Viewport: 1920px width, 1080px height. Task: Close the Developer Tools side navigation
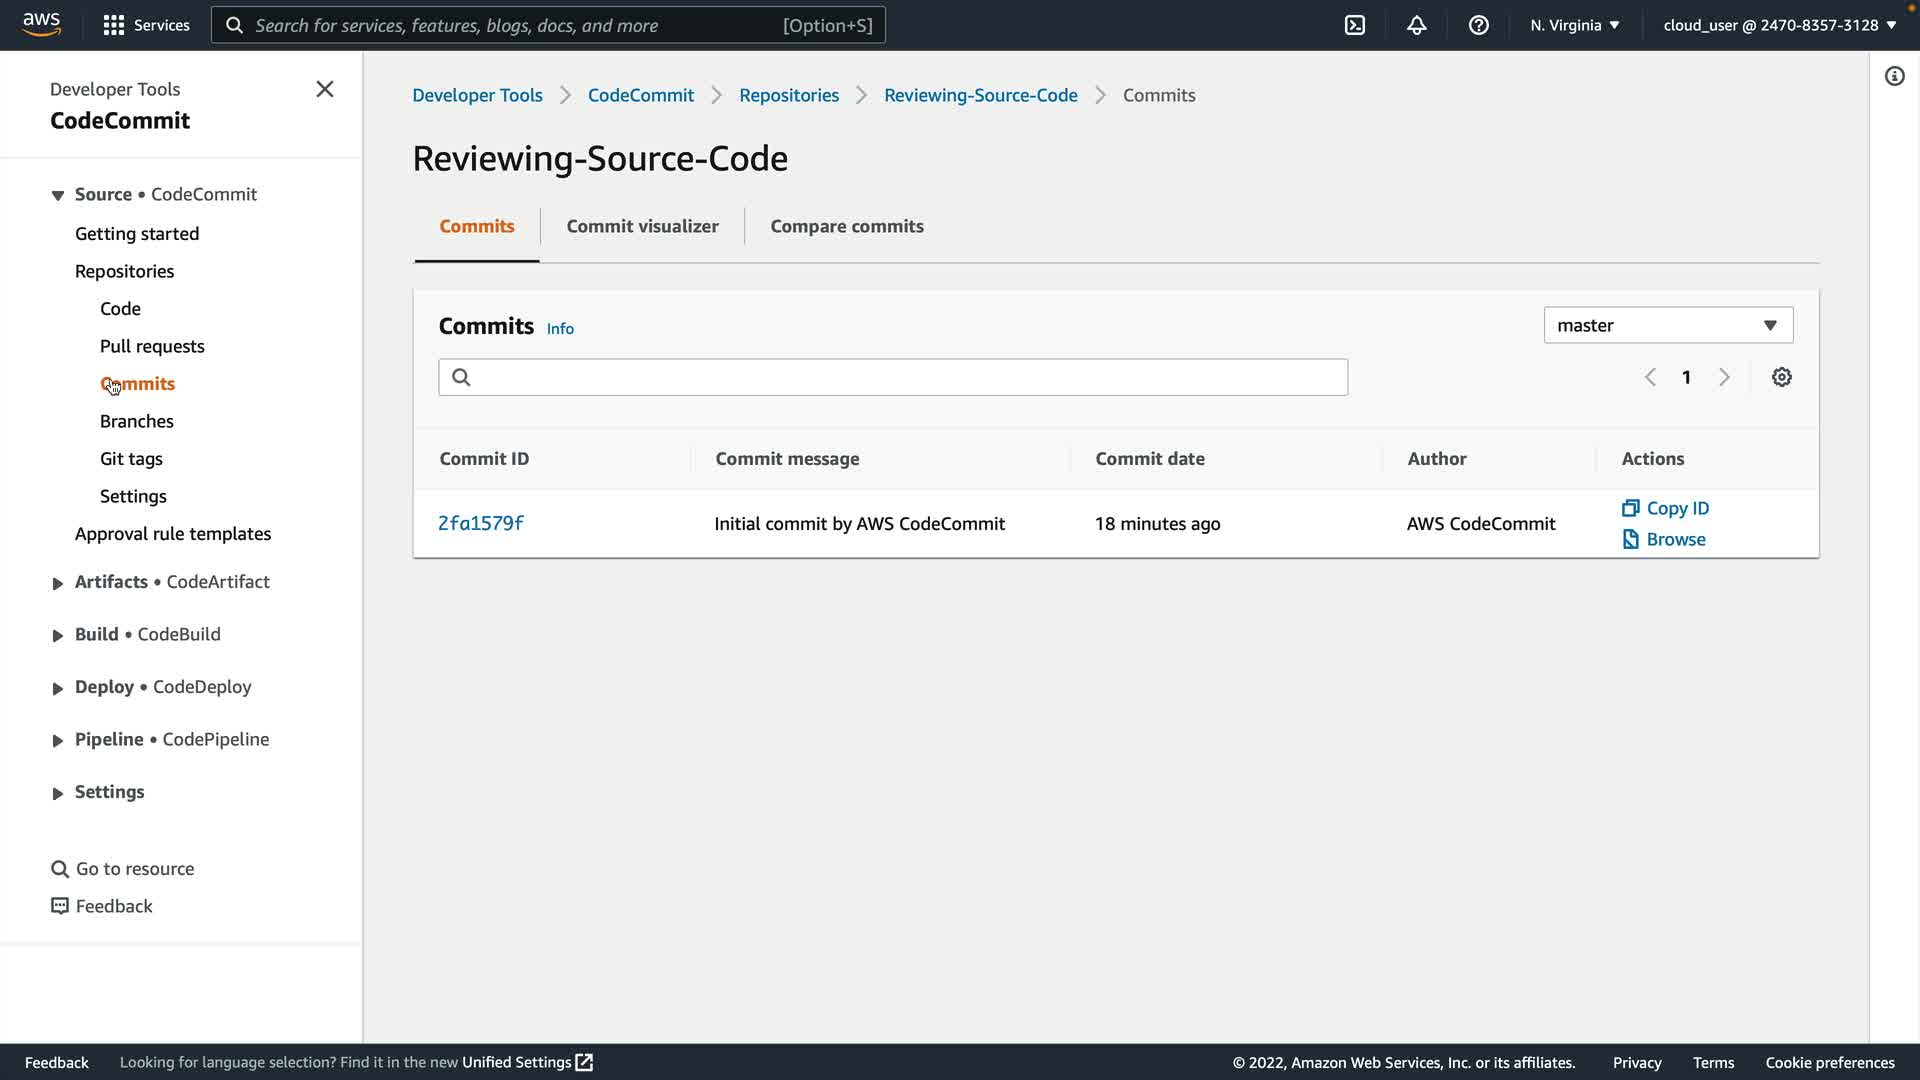325,89
